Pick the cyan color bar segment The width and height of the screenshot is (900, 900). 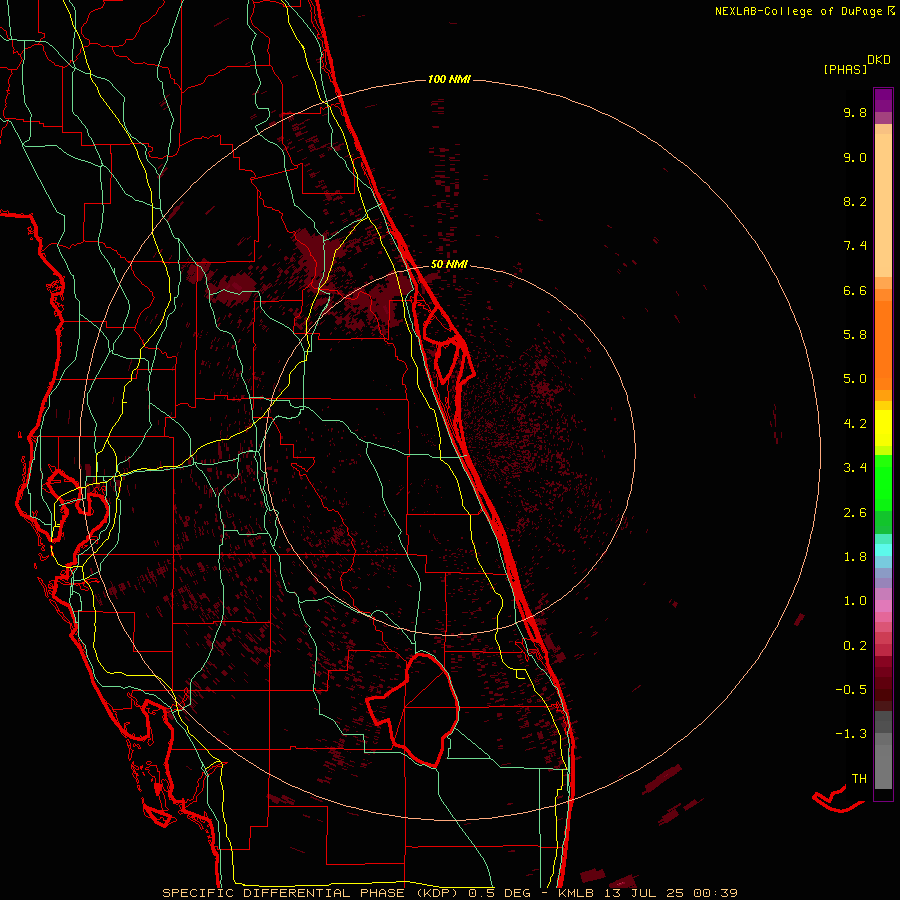point(883,550)
